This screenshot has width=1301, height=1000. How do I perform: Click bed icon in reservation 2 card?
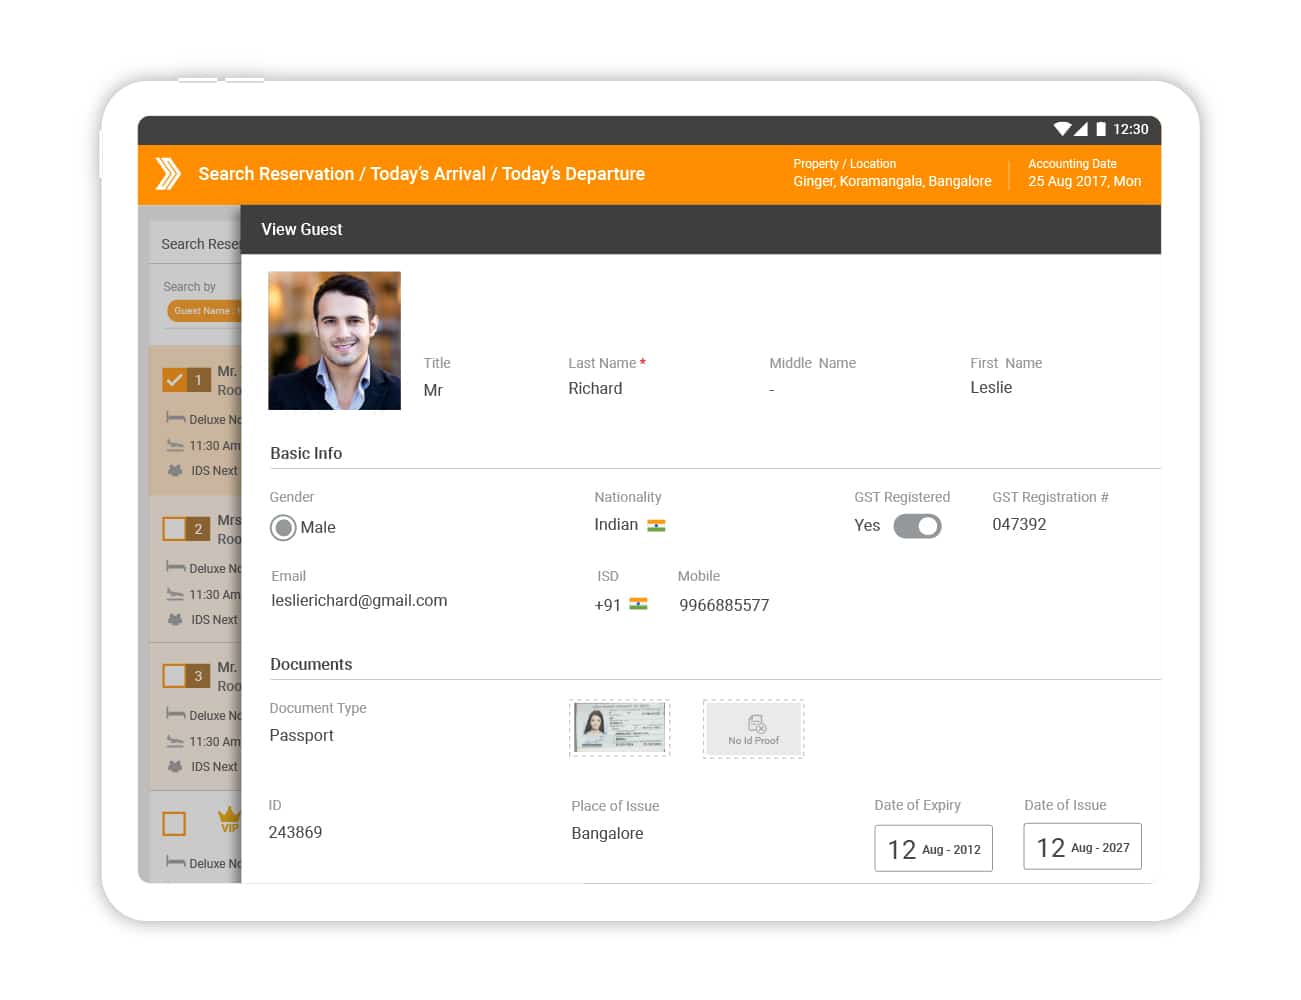tap(175, 567)
